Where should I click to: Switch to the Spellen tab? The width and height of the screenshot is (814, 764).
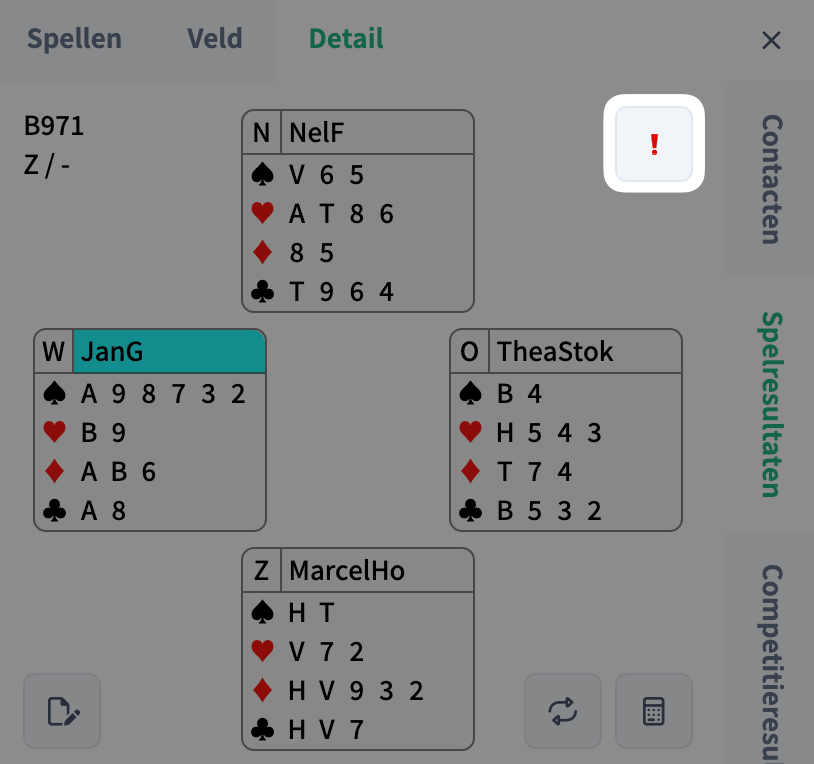coord(75,39)
